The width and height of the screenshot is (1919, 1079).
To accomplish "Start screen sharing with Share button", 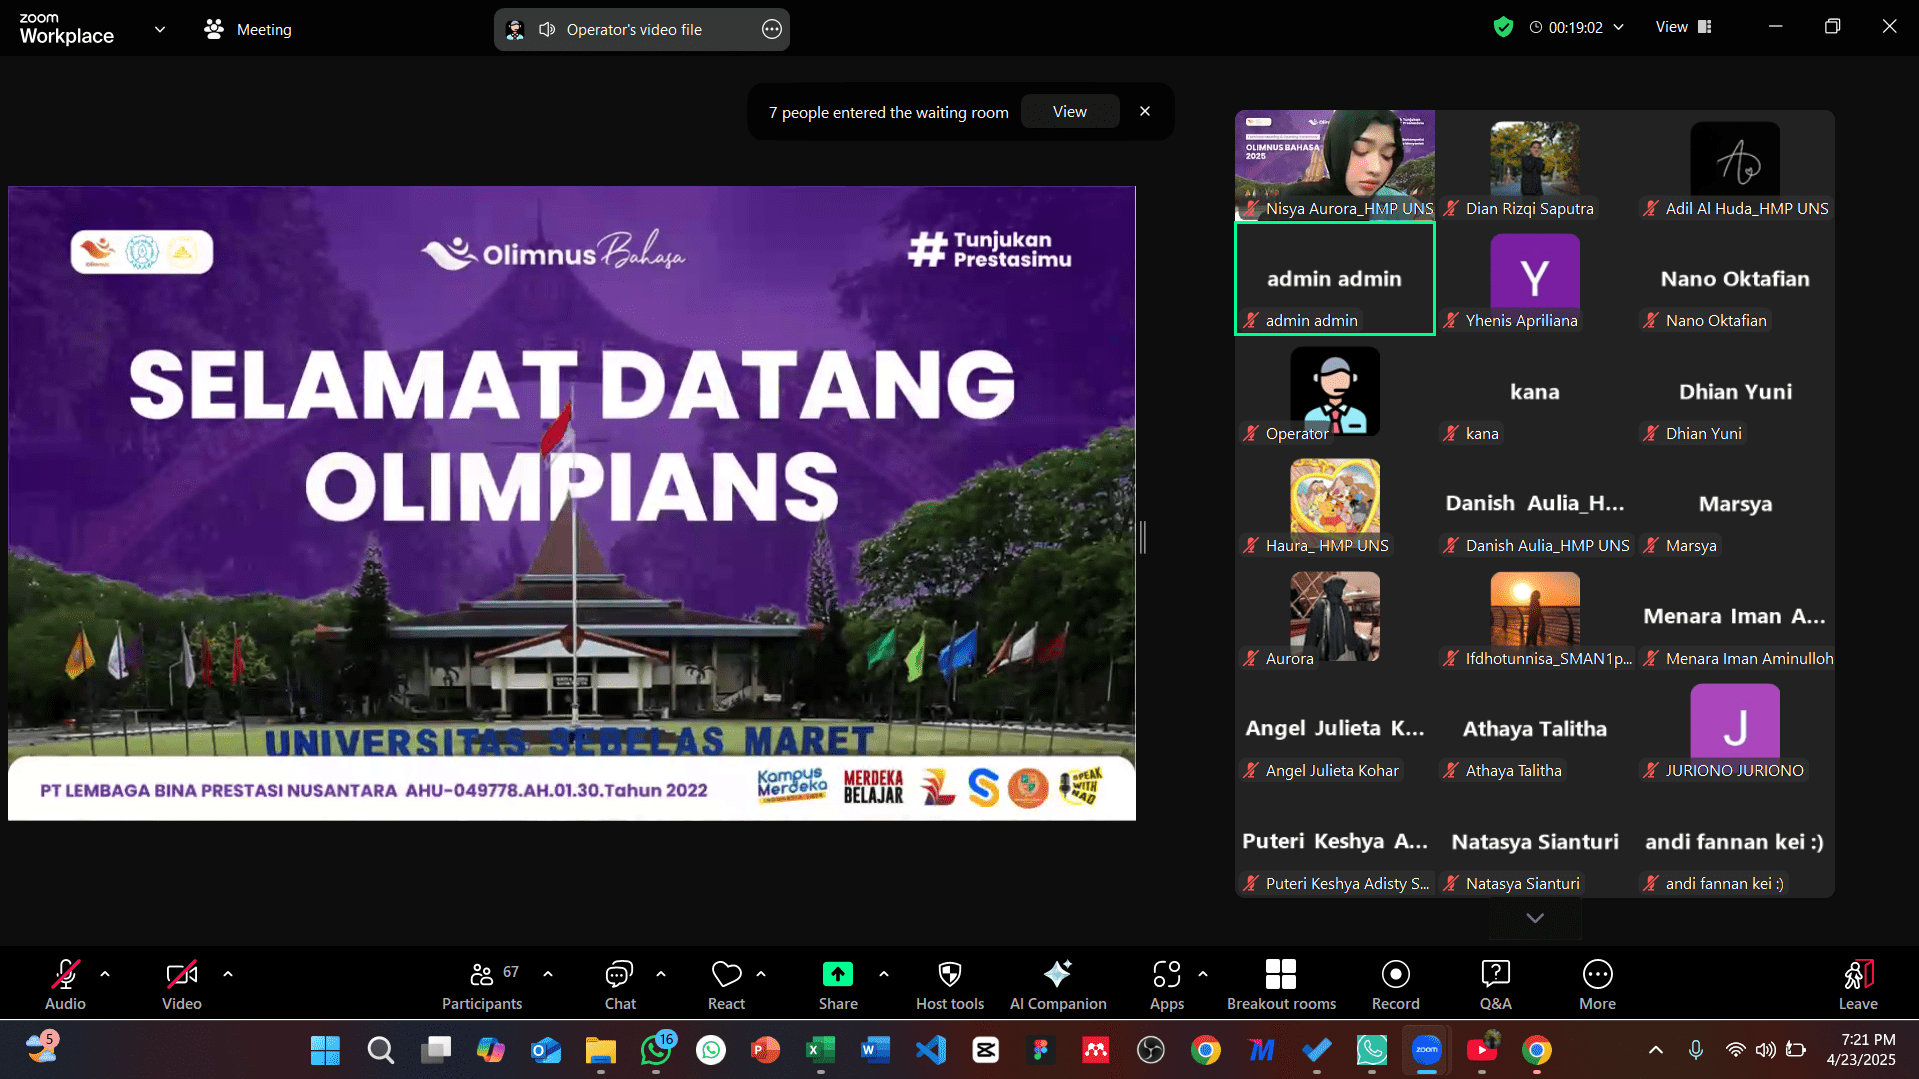I will [837, 985].
